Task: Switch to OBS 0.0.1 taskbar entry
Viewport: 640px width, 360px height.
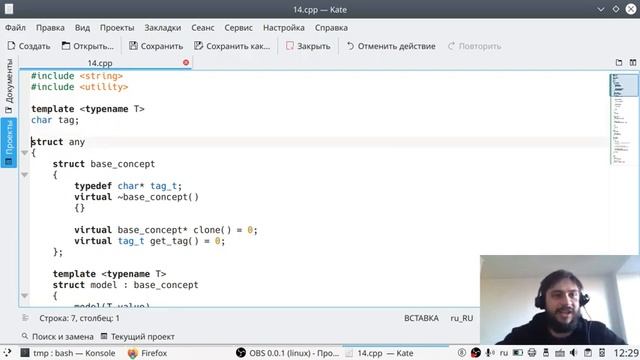Action: [x=288, y=353]
